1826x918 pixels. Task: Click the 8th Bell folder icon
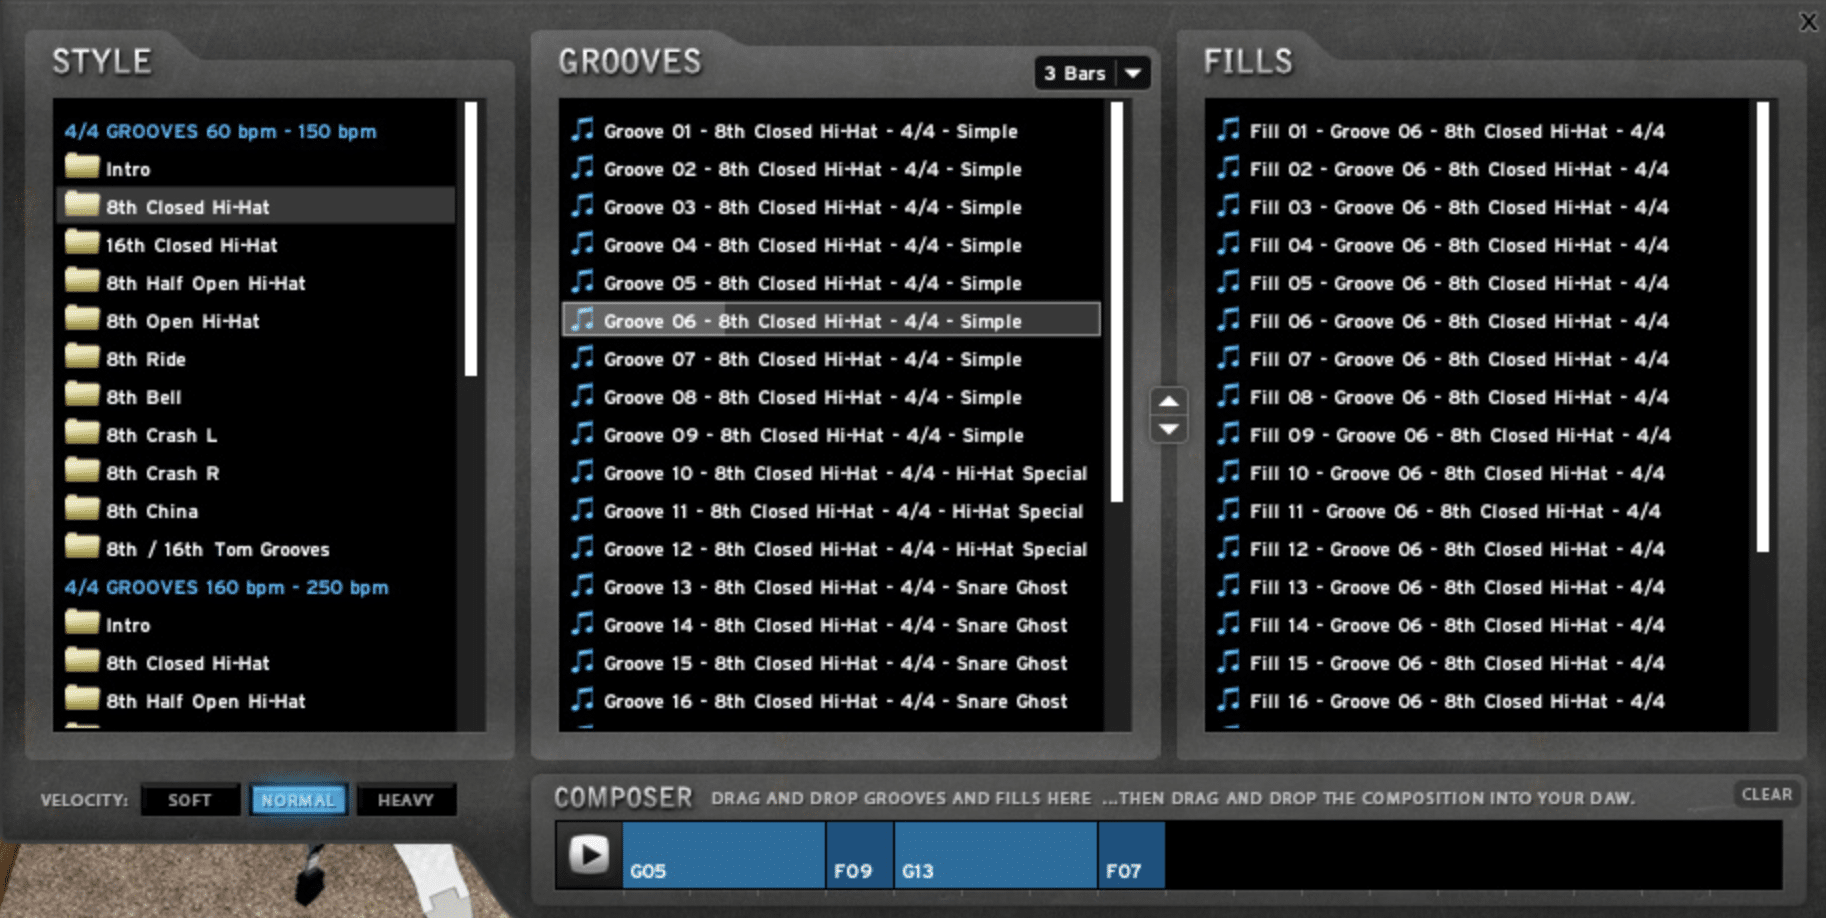pos(82,396)
